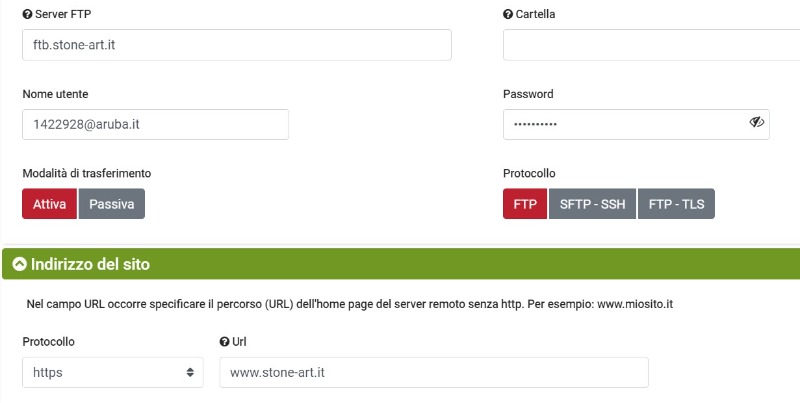Click the Url help question icon
This screenshot has width=800, height=403.
[225, 342]
